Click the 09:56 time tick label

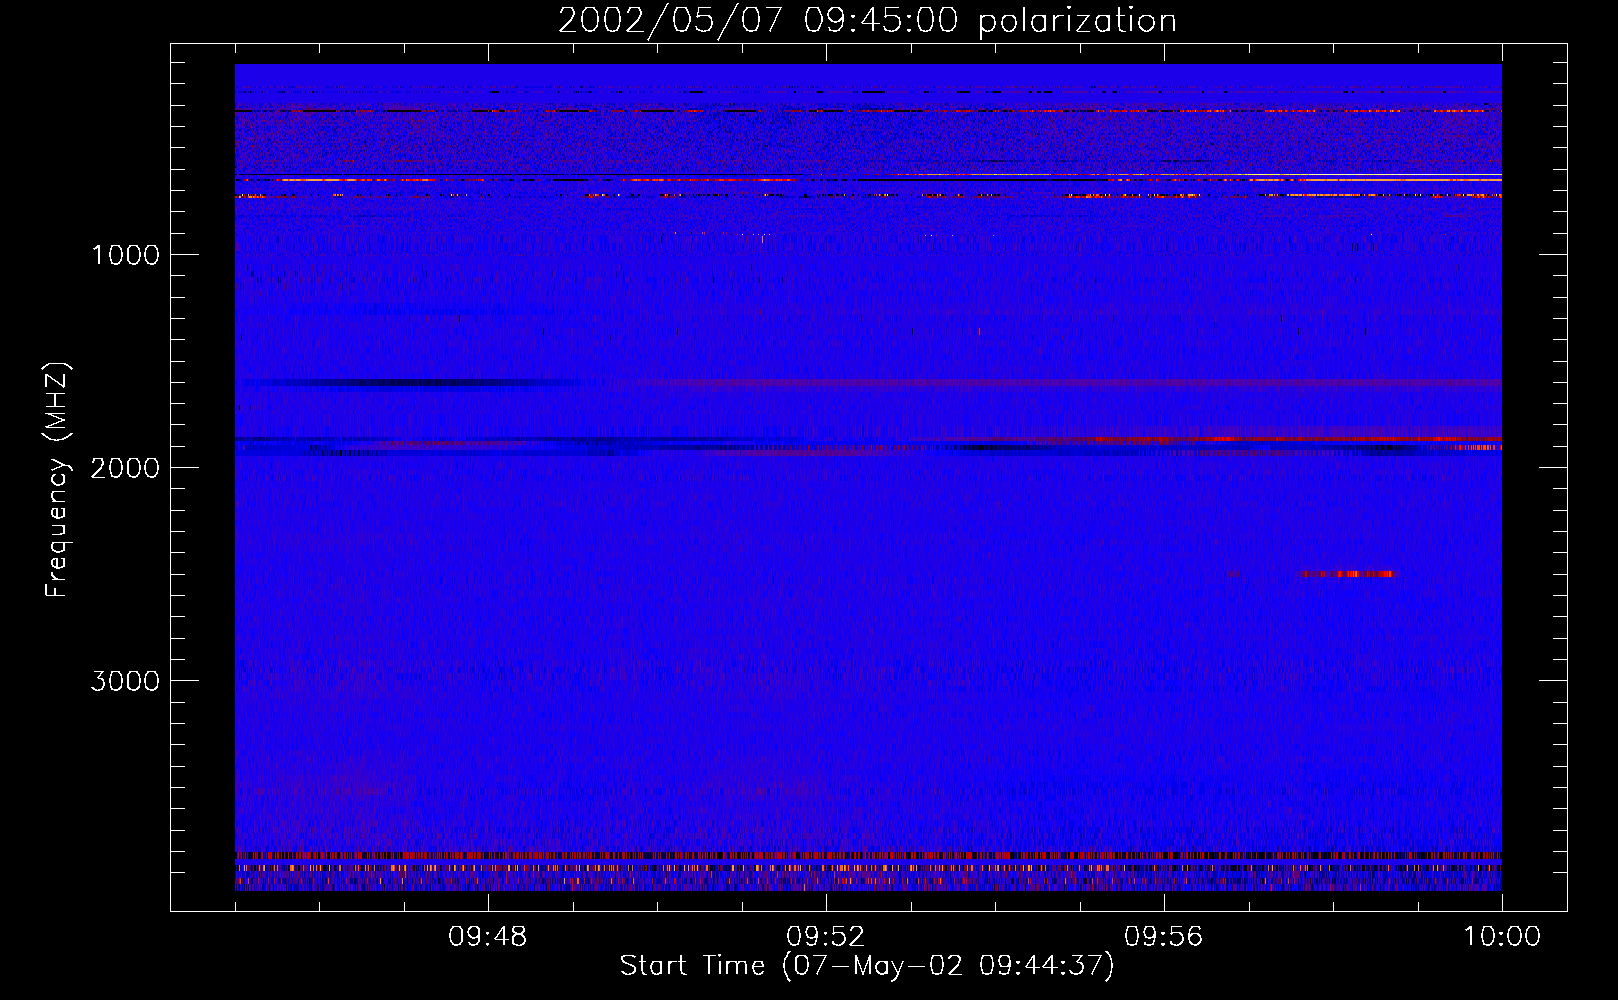[x=1163, y=937]
